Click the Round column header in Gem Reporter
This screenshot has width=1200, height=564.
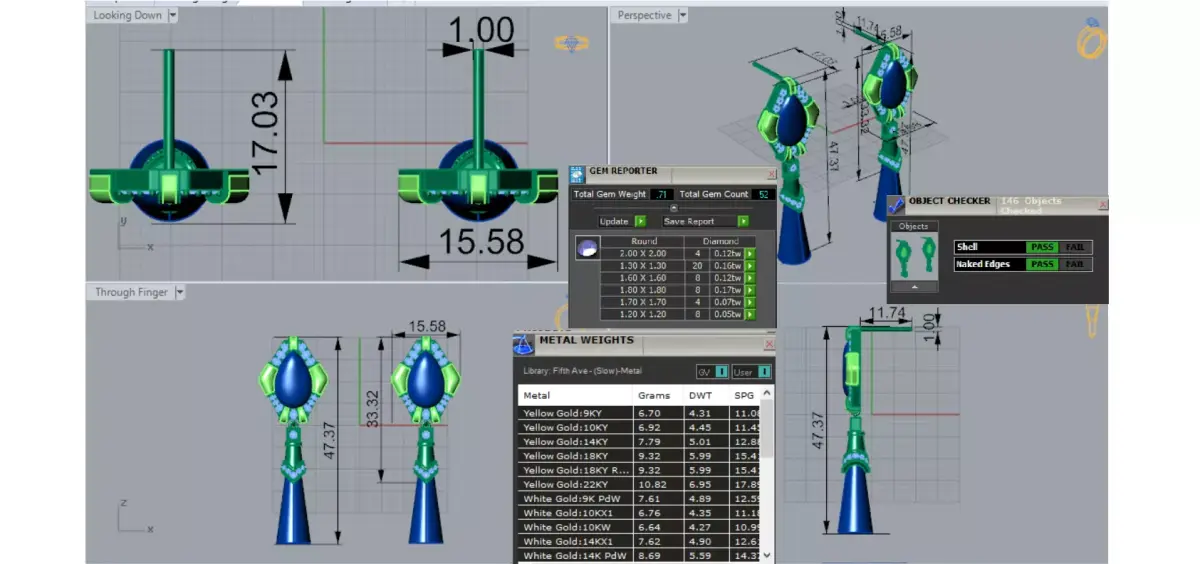point(643,241)
